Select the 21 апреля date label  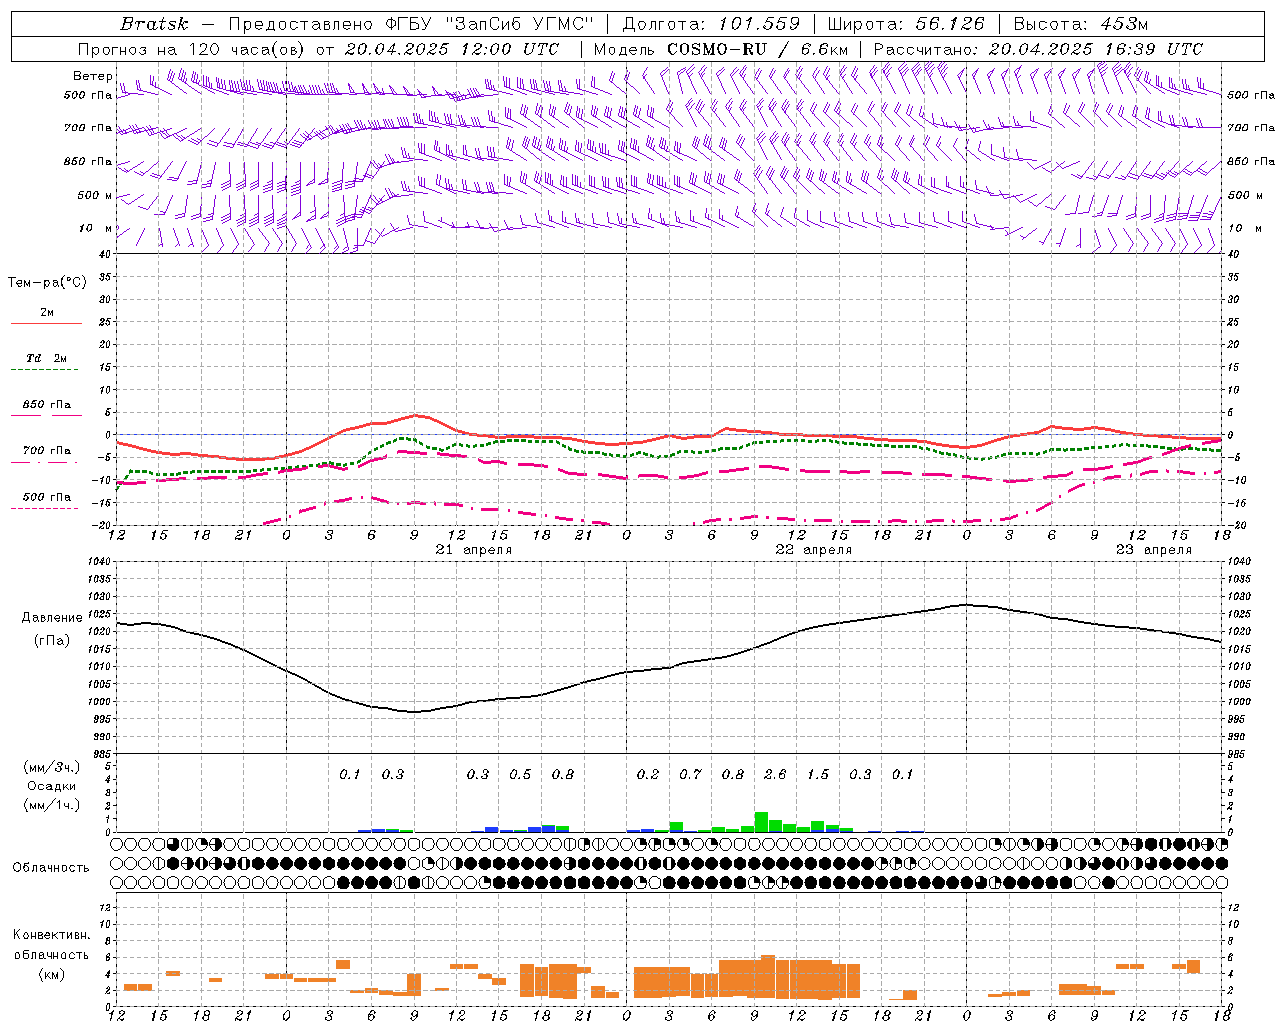pyautogui.click(x=474, y=550)
